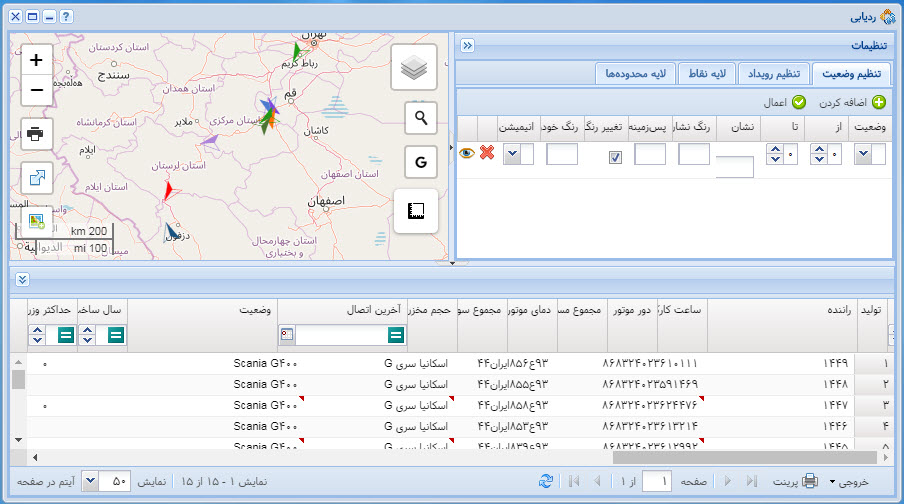
Task: Toggle row visibility eye icon
Action: 466,154
